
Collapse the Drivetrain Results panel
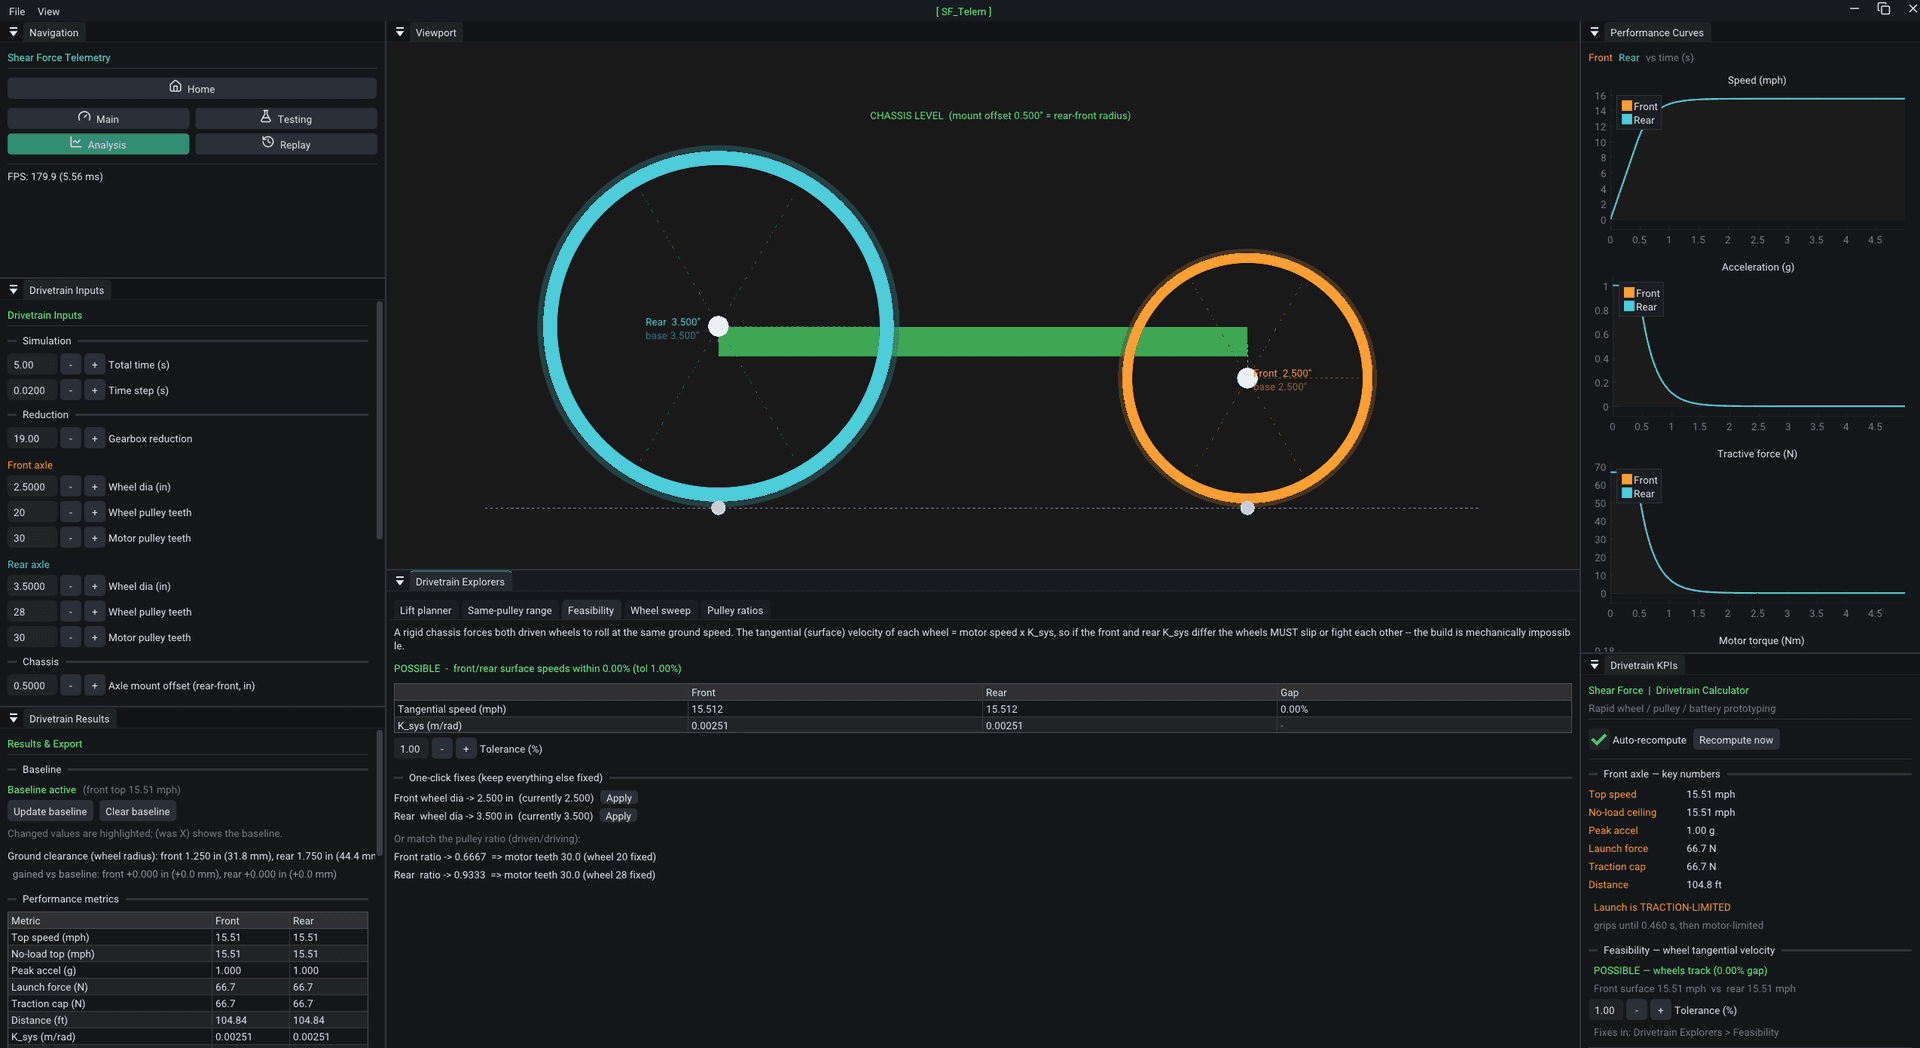pyautogui.click(x=14, y=718)
